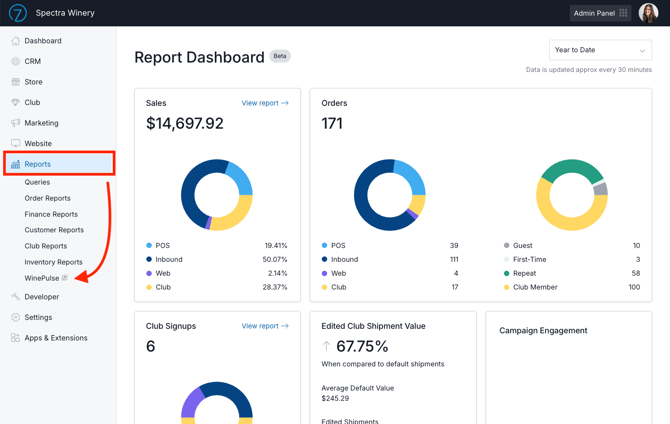670x424 pixels.
Task: Expand the Year to Date dropdown
Action: [x=600, y=50]
